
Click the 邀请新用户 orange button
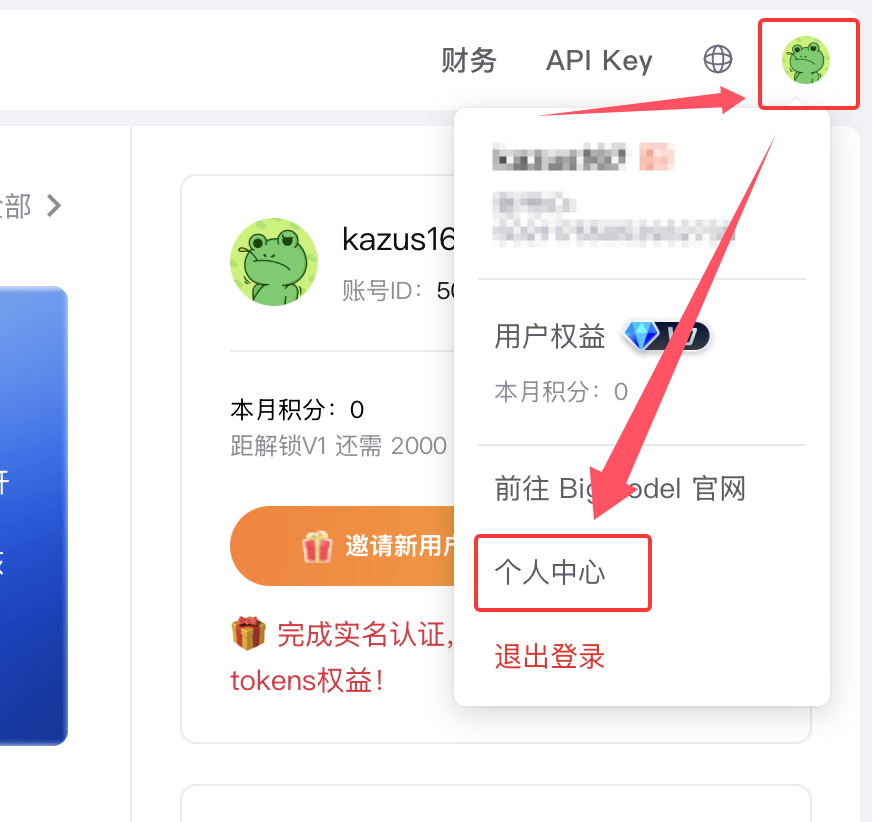click(343, 546)
